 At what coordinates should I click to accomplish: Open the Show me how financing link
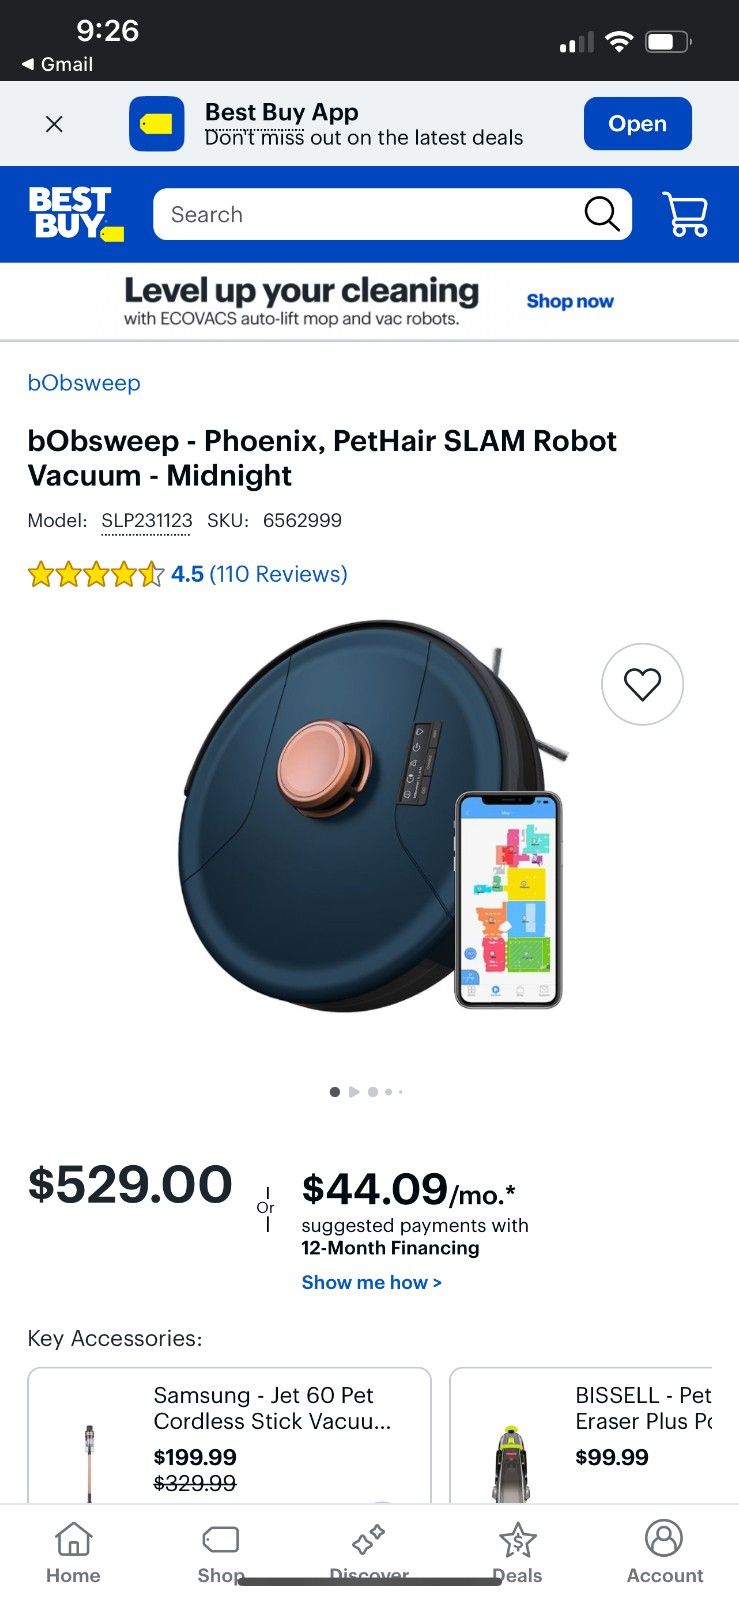371,1282
